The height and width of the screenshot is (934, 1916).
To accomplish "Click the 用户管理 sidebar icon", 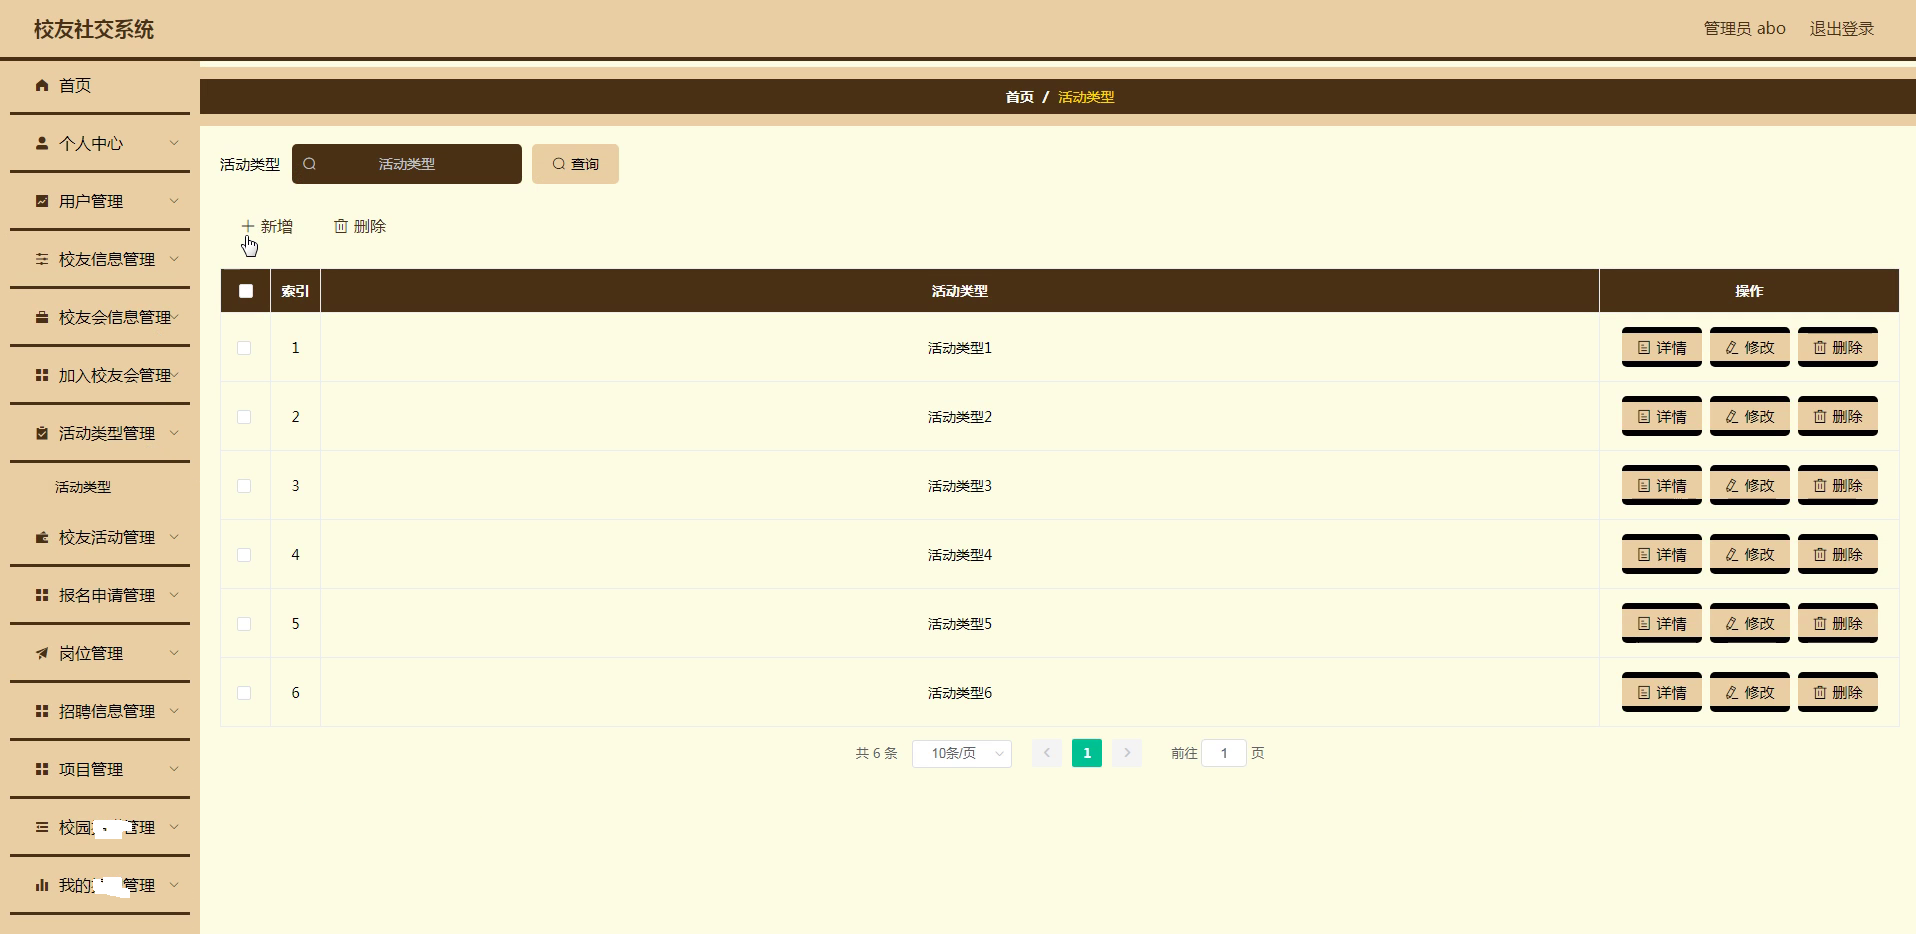I will click(42, 202).
